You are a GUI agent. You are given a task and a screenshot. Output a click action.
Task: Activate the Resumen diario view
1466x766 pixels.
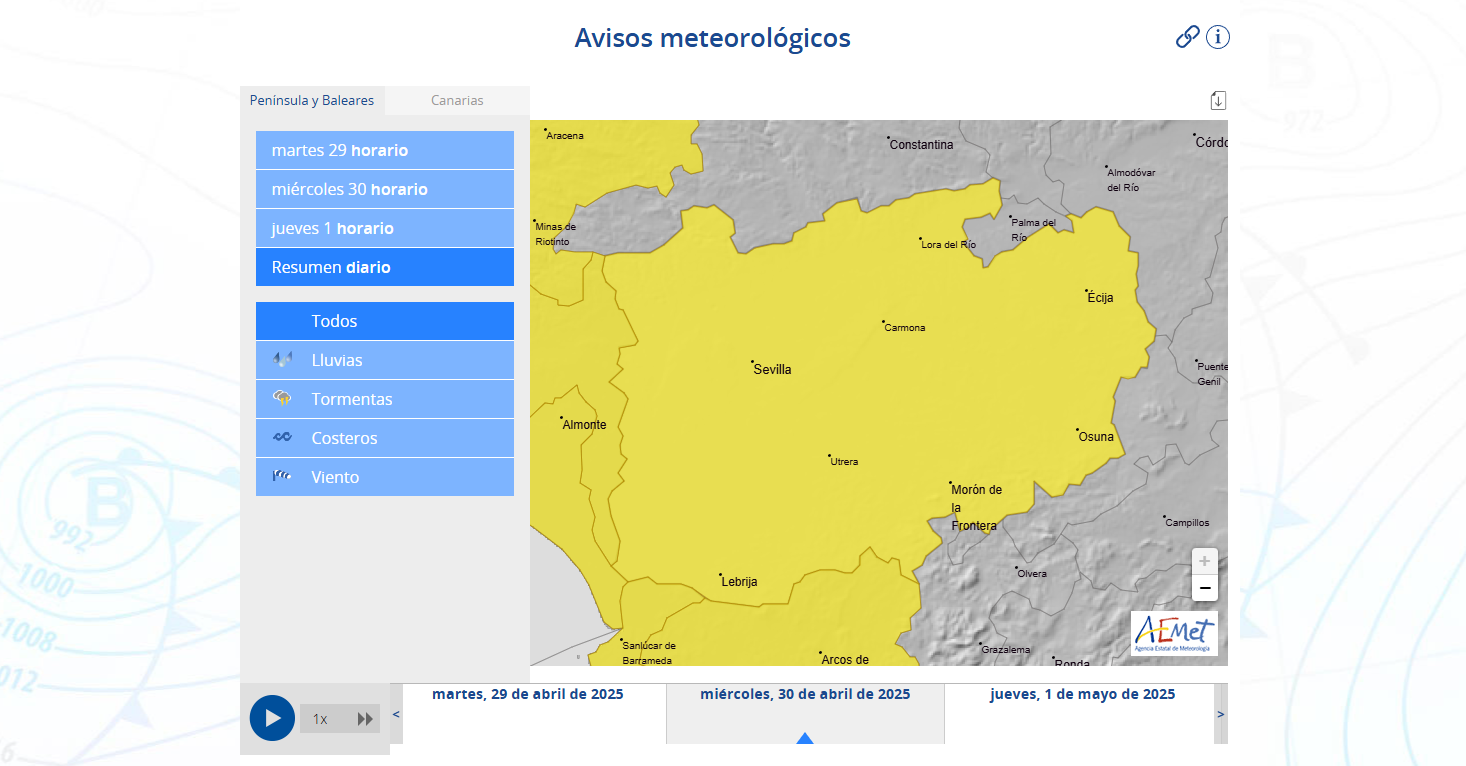384,266
